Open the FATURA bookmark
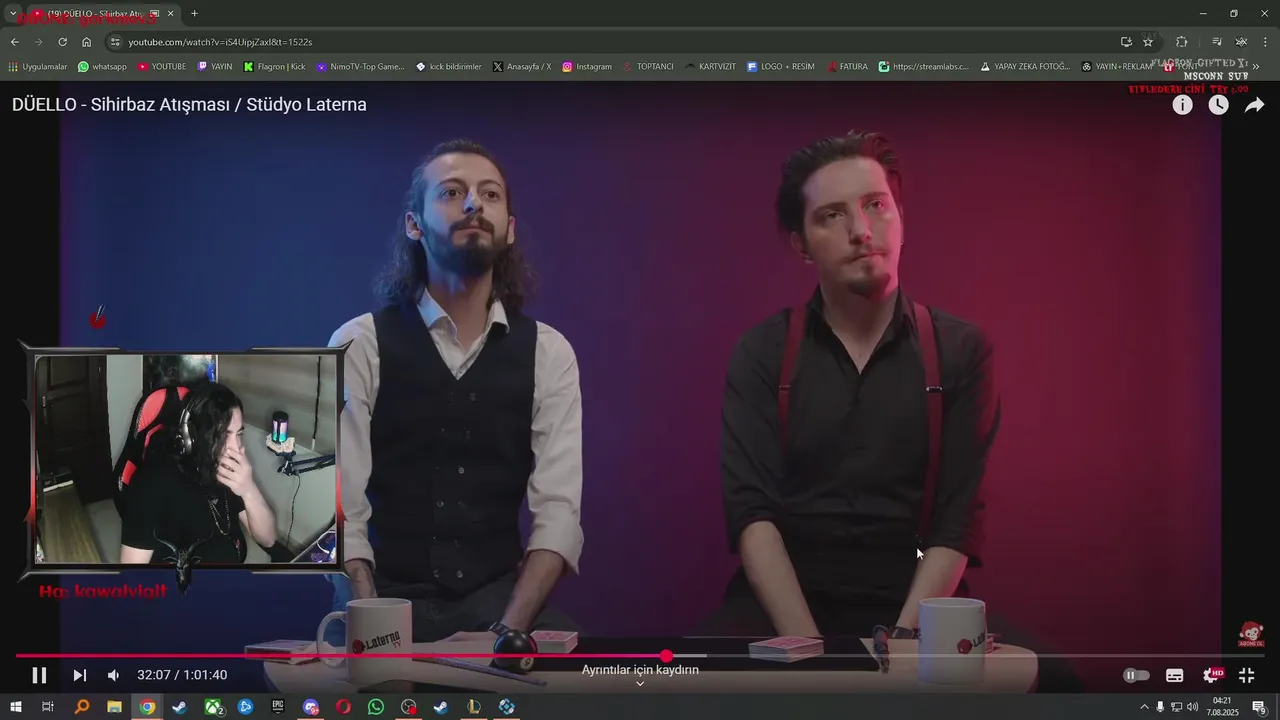Screen dimensions: 1280x720 tap(847, 67)
